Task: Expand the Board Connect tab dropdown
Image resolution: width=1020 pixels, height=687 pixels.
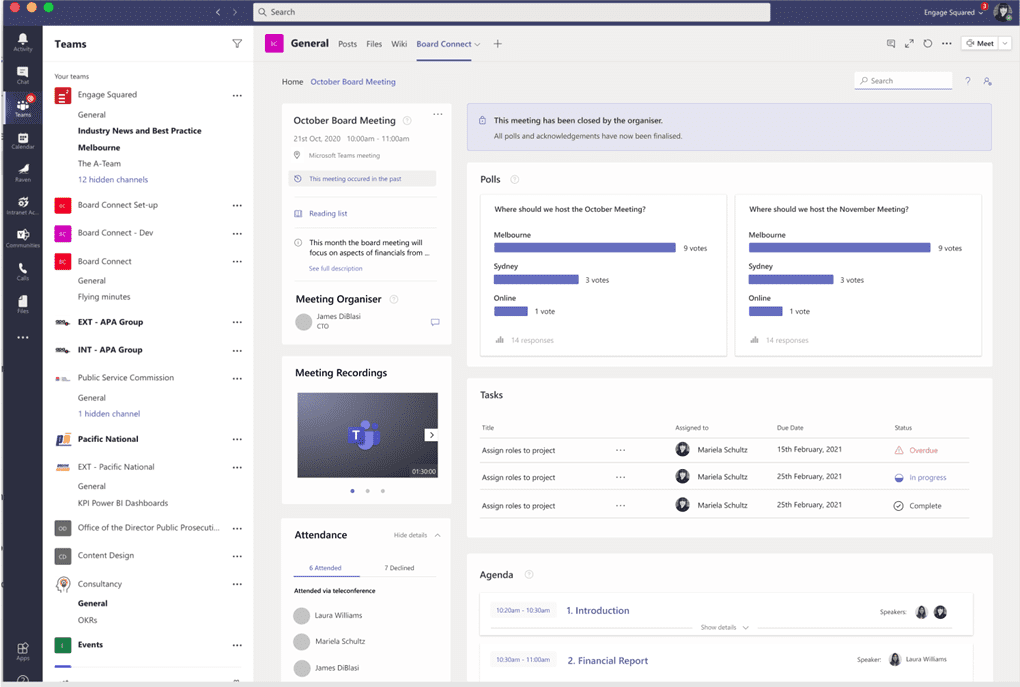Action: [478, 45]
